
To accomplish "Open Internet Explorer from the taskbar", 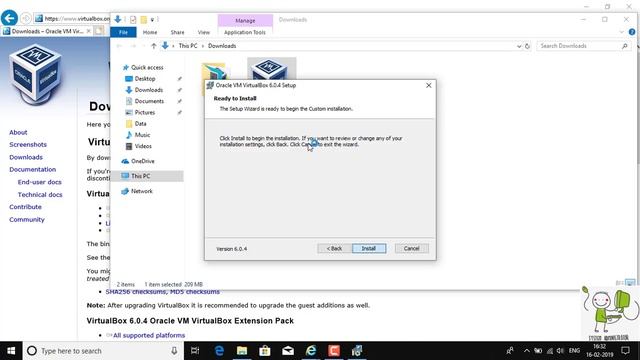I will [311, 351].
